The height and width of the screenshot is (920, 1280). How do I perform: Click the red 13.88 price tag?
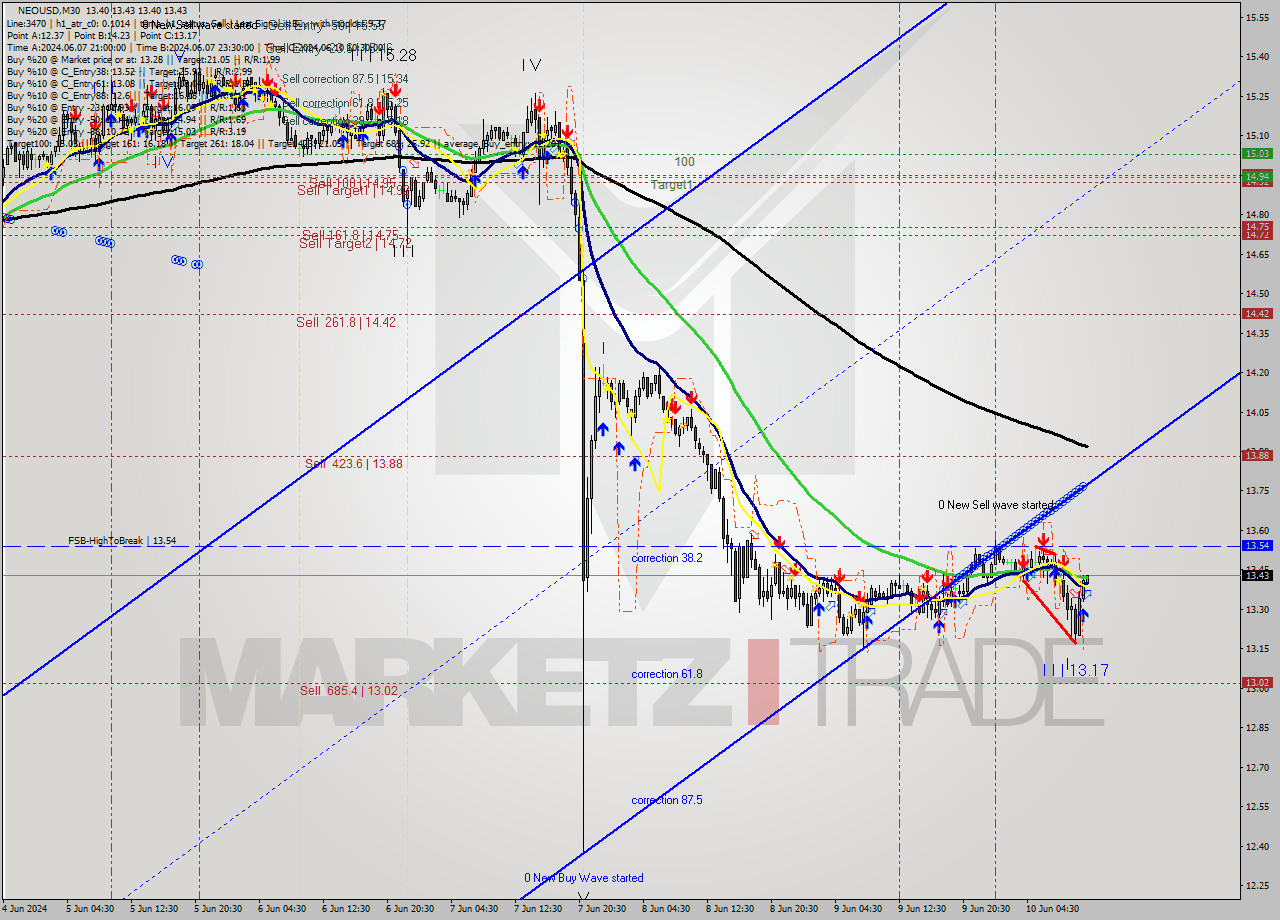tap(1256, 455)
